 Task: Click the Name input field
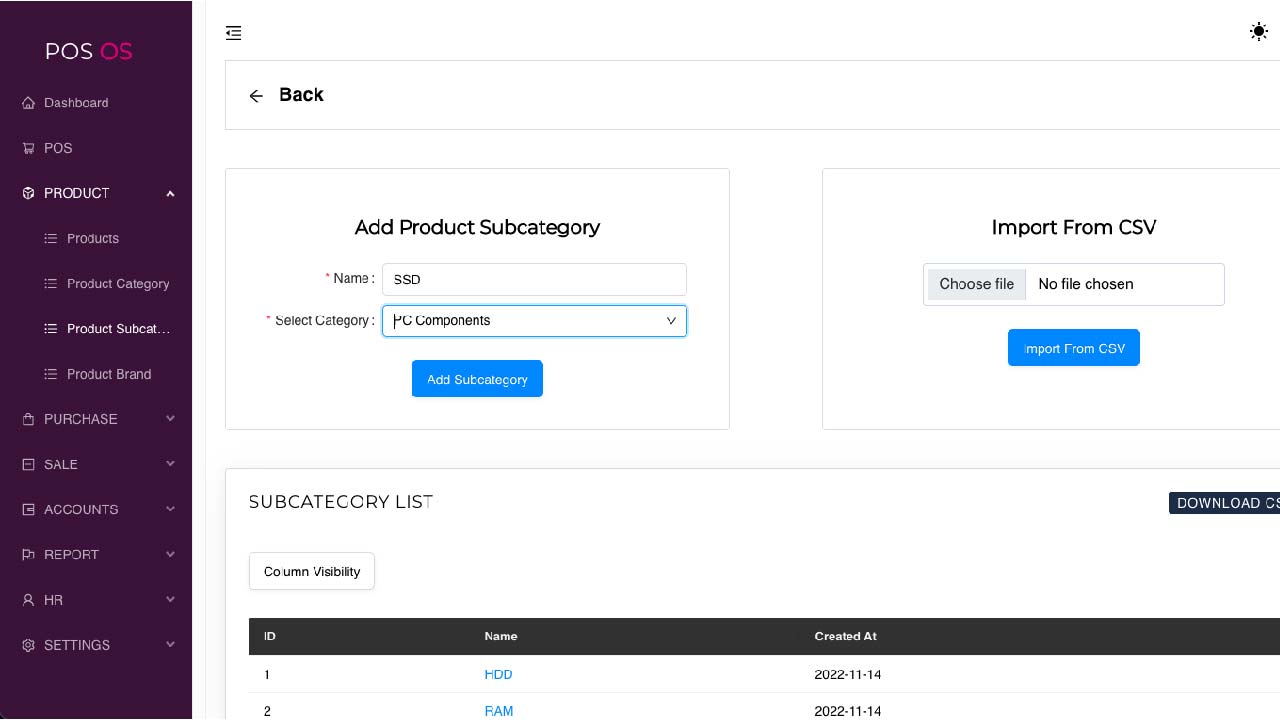click(x=534, y=280)
